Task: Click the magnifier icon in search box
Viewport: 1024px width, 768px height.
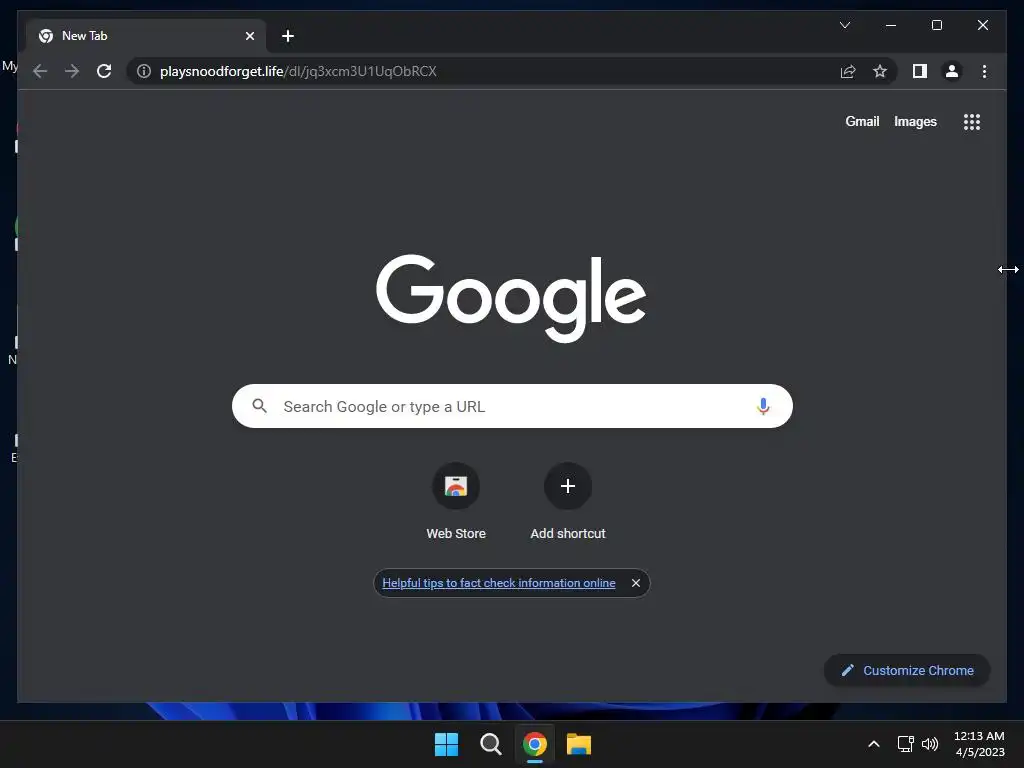Action: [259, 406]
